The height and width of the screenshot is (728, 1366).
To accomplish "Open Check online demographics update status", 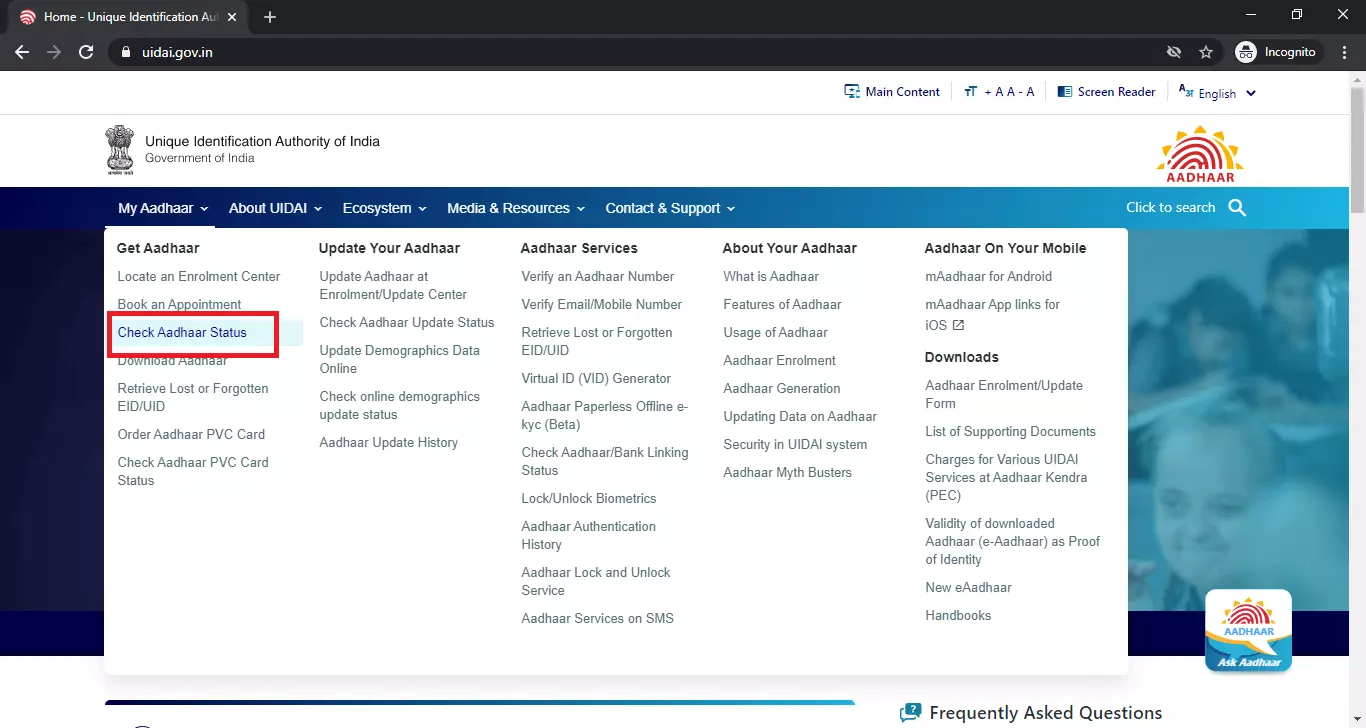I will pos(400,405).
